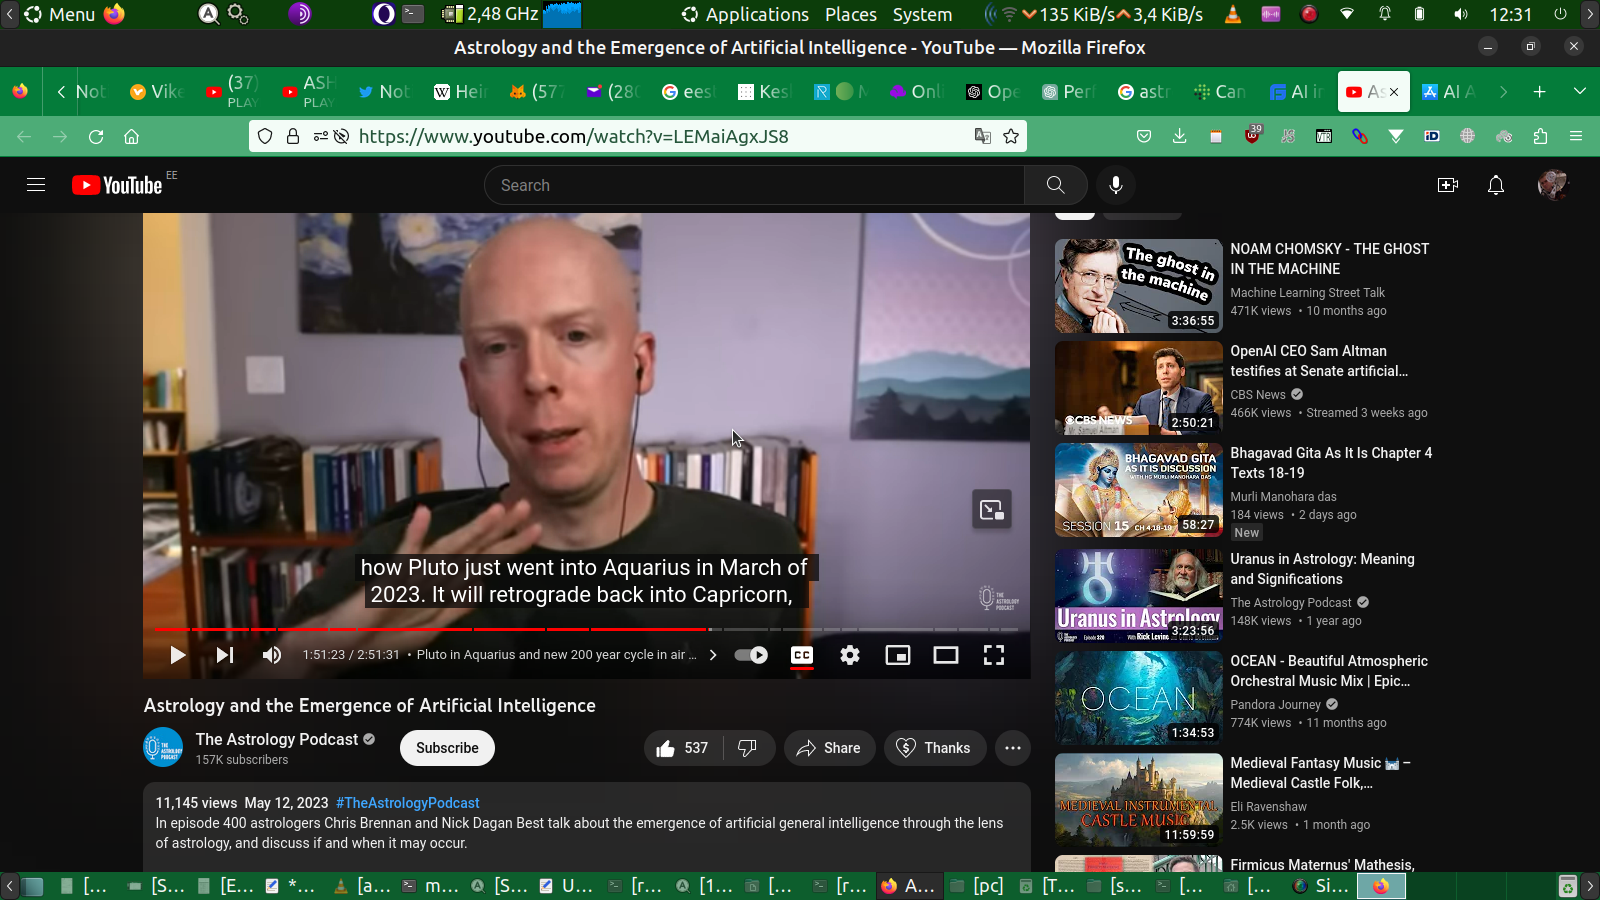Screen dimensions: 1600x900
Task: Open the #TheAstrologyPodcast hashtag
Action: click(408, 803)
